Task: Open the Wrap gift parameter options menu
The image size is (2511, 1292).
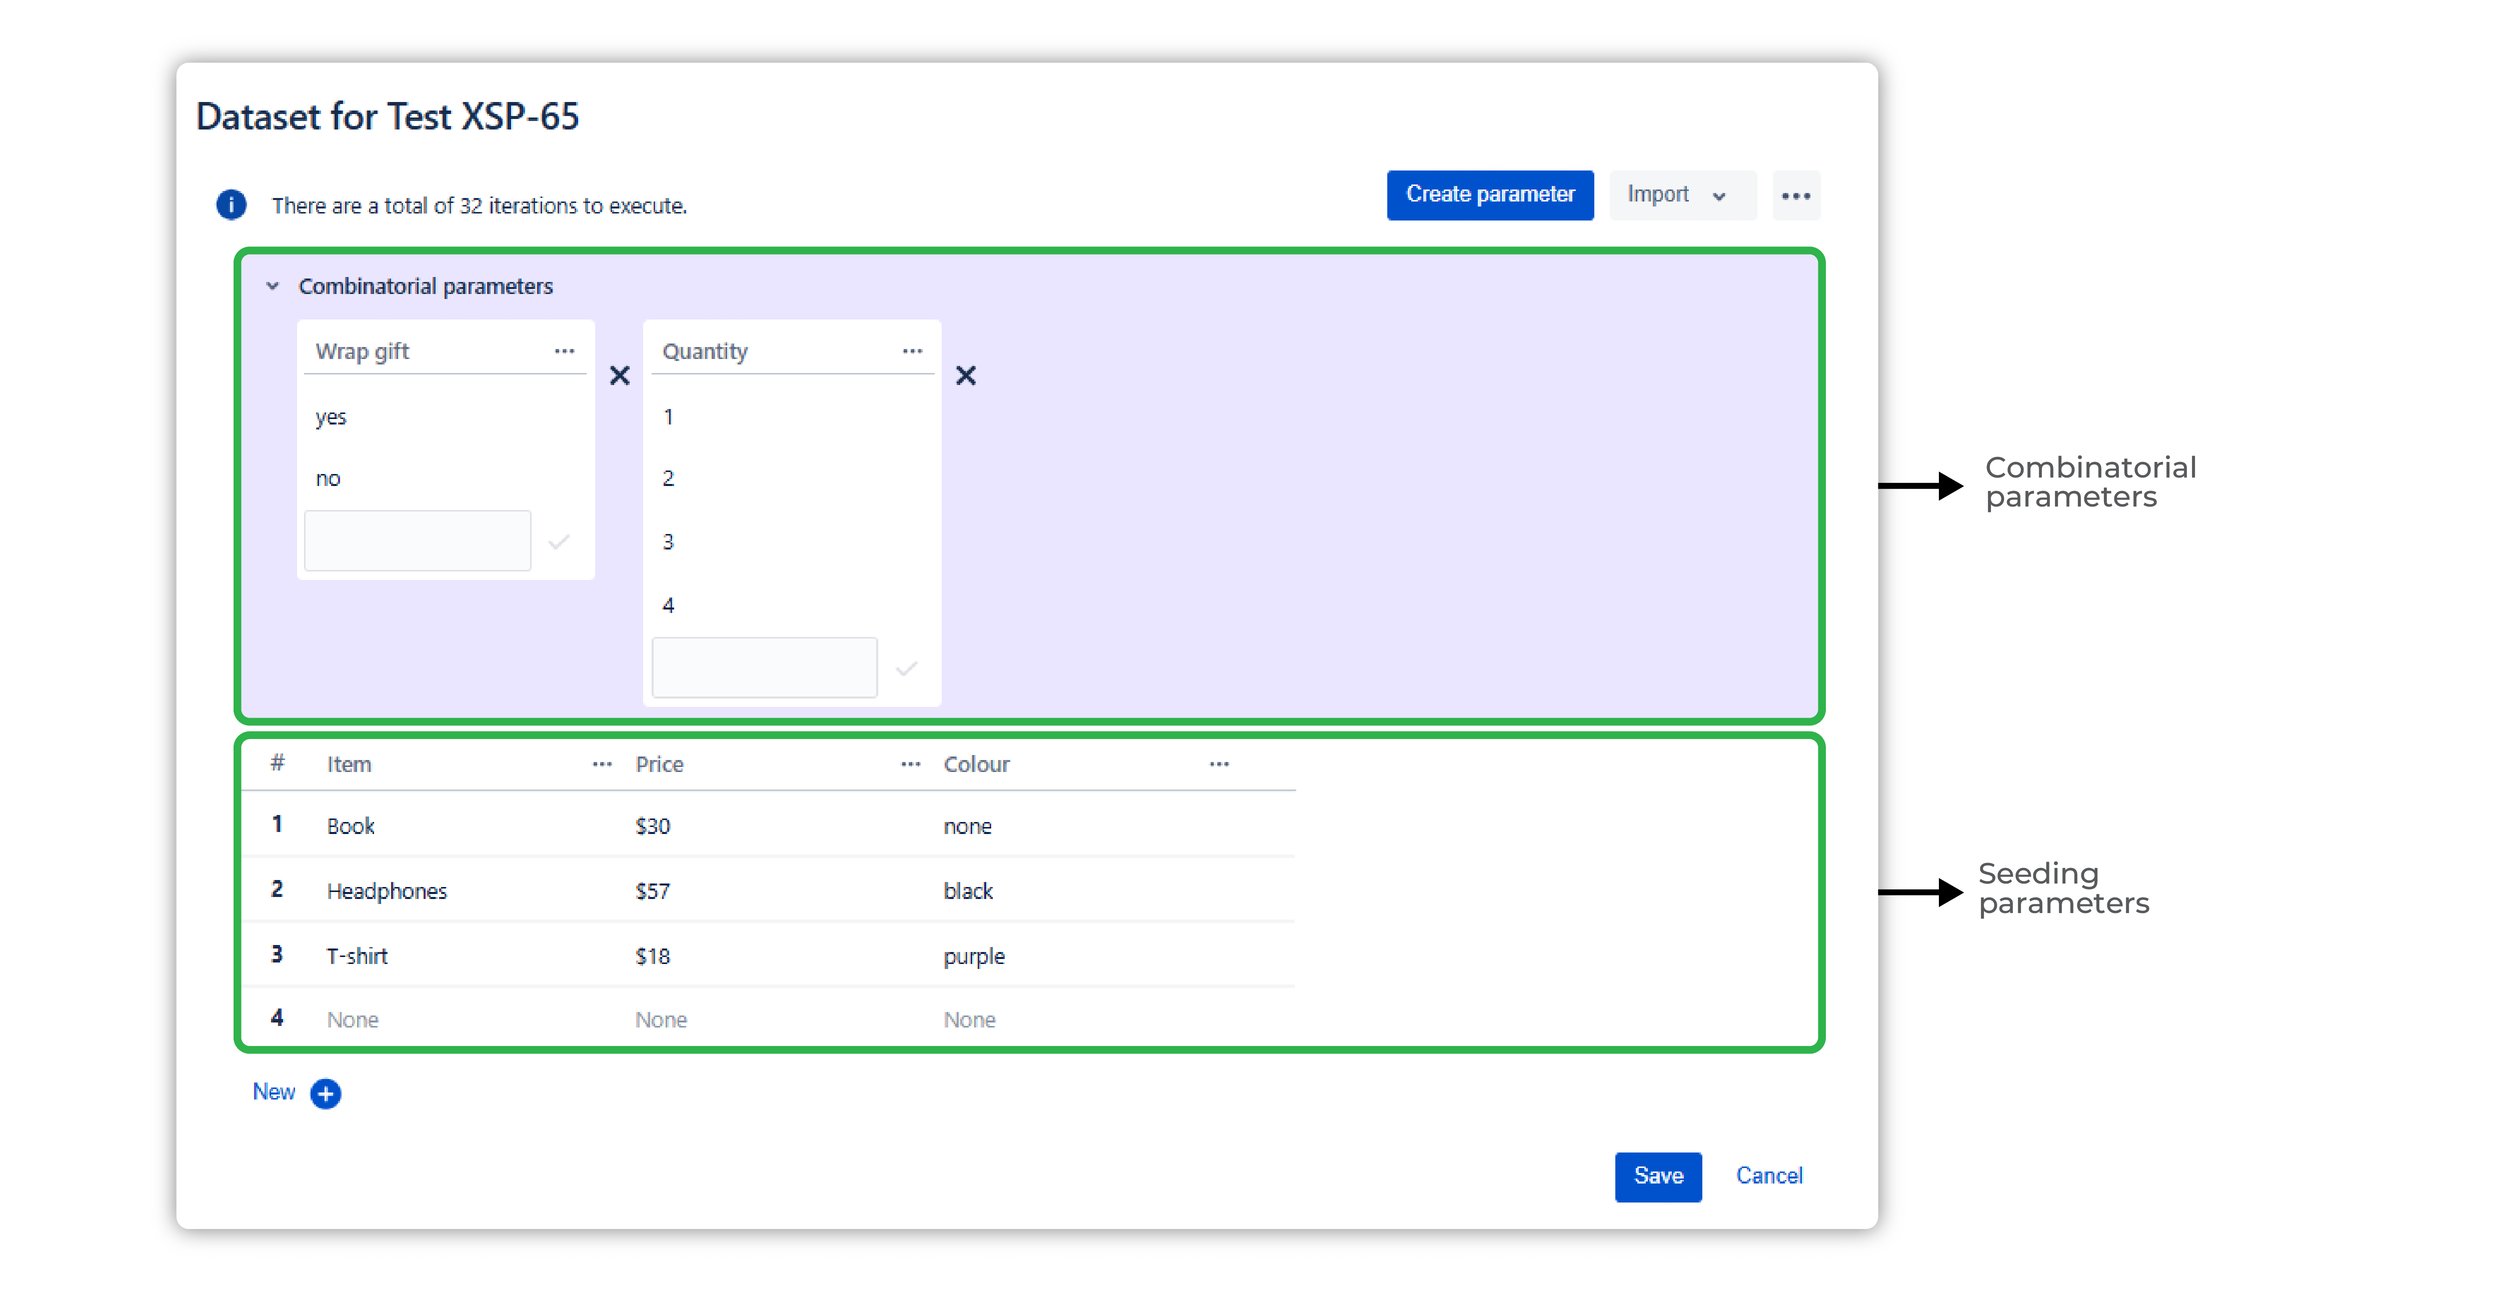Action: pos(565,350)
